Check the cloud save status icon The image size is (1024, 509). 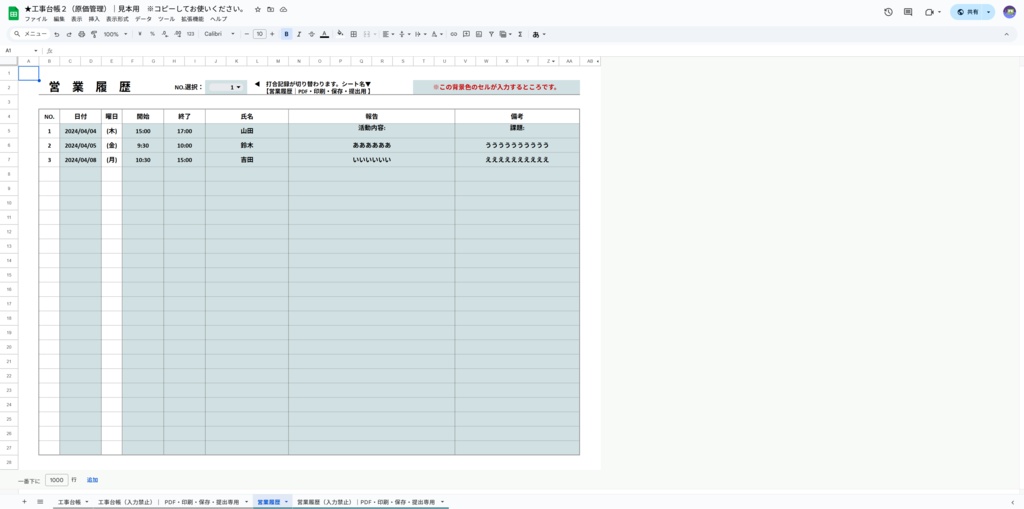[283, 10]
